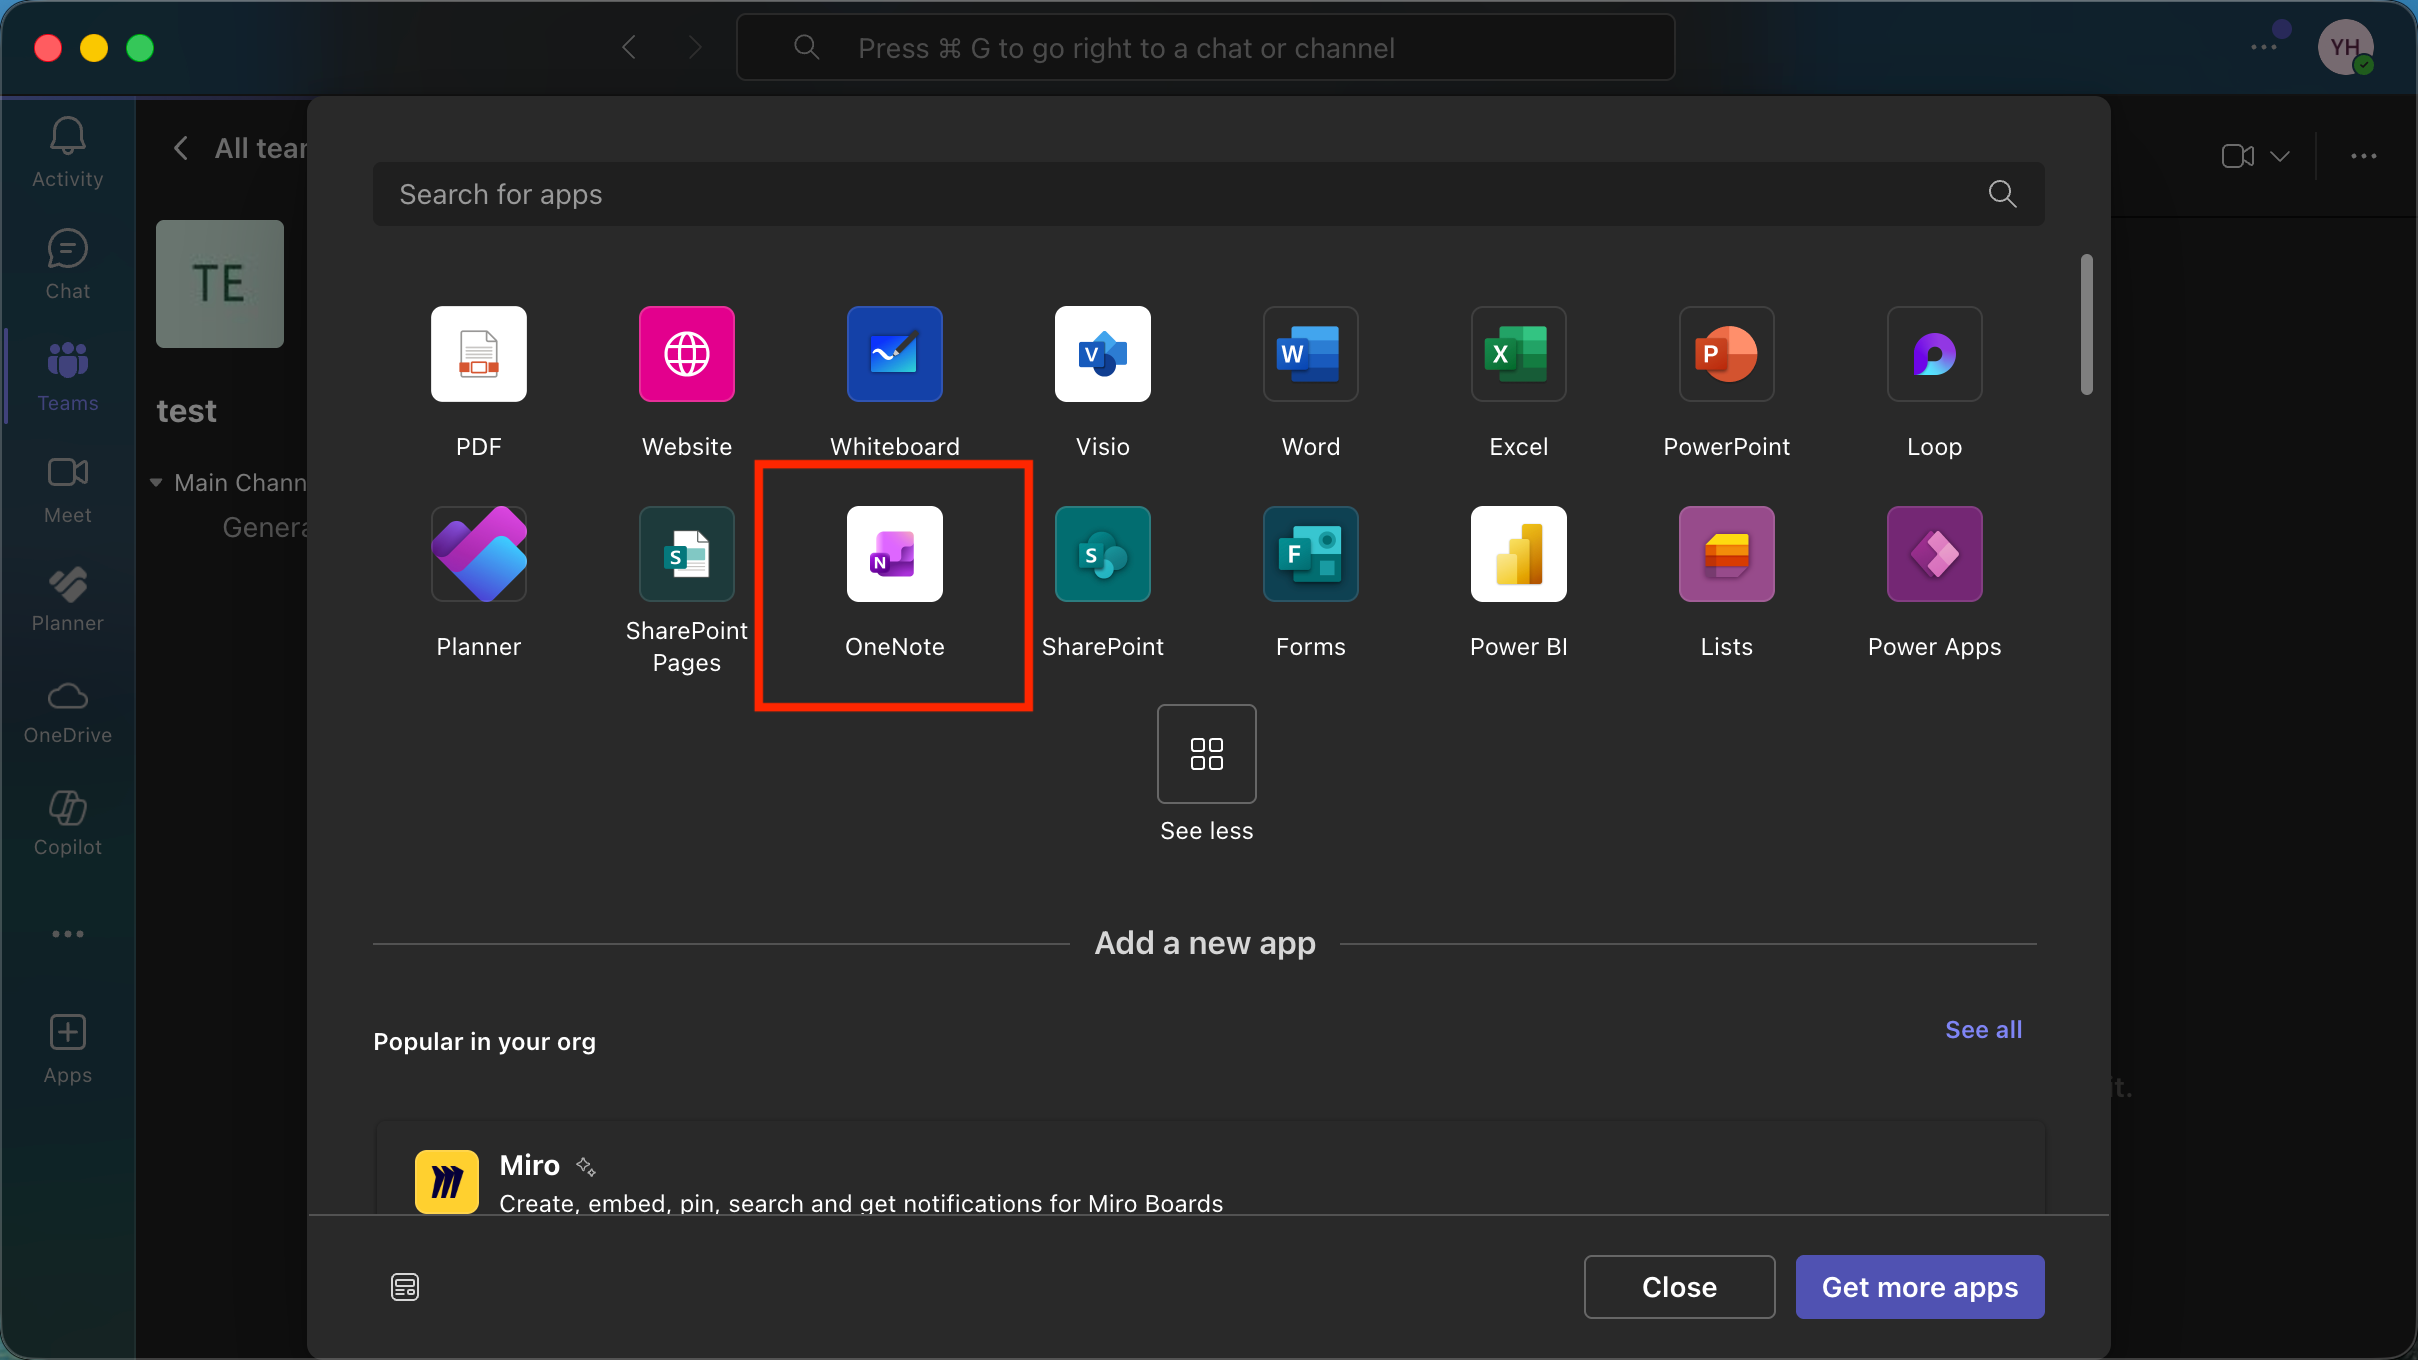Image resolution: width=2418 pixels, height=1360 pixels.
Task: Open the General channel
Action: [264, 527]
